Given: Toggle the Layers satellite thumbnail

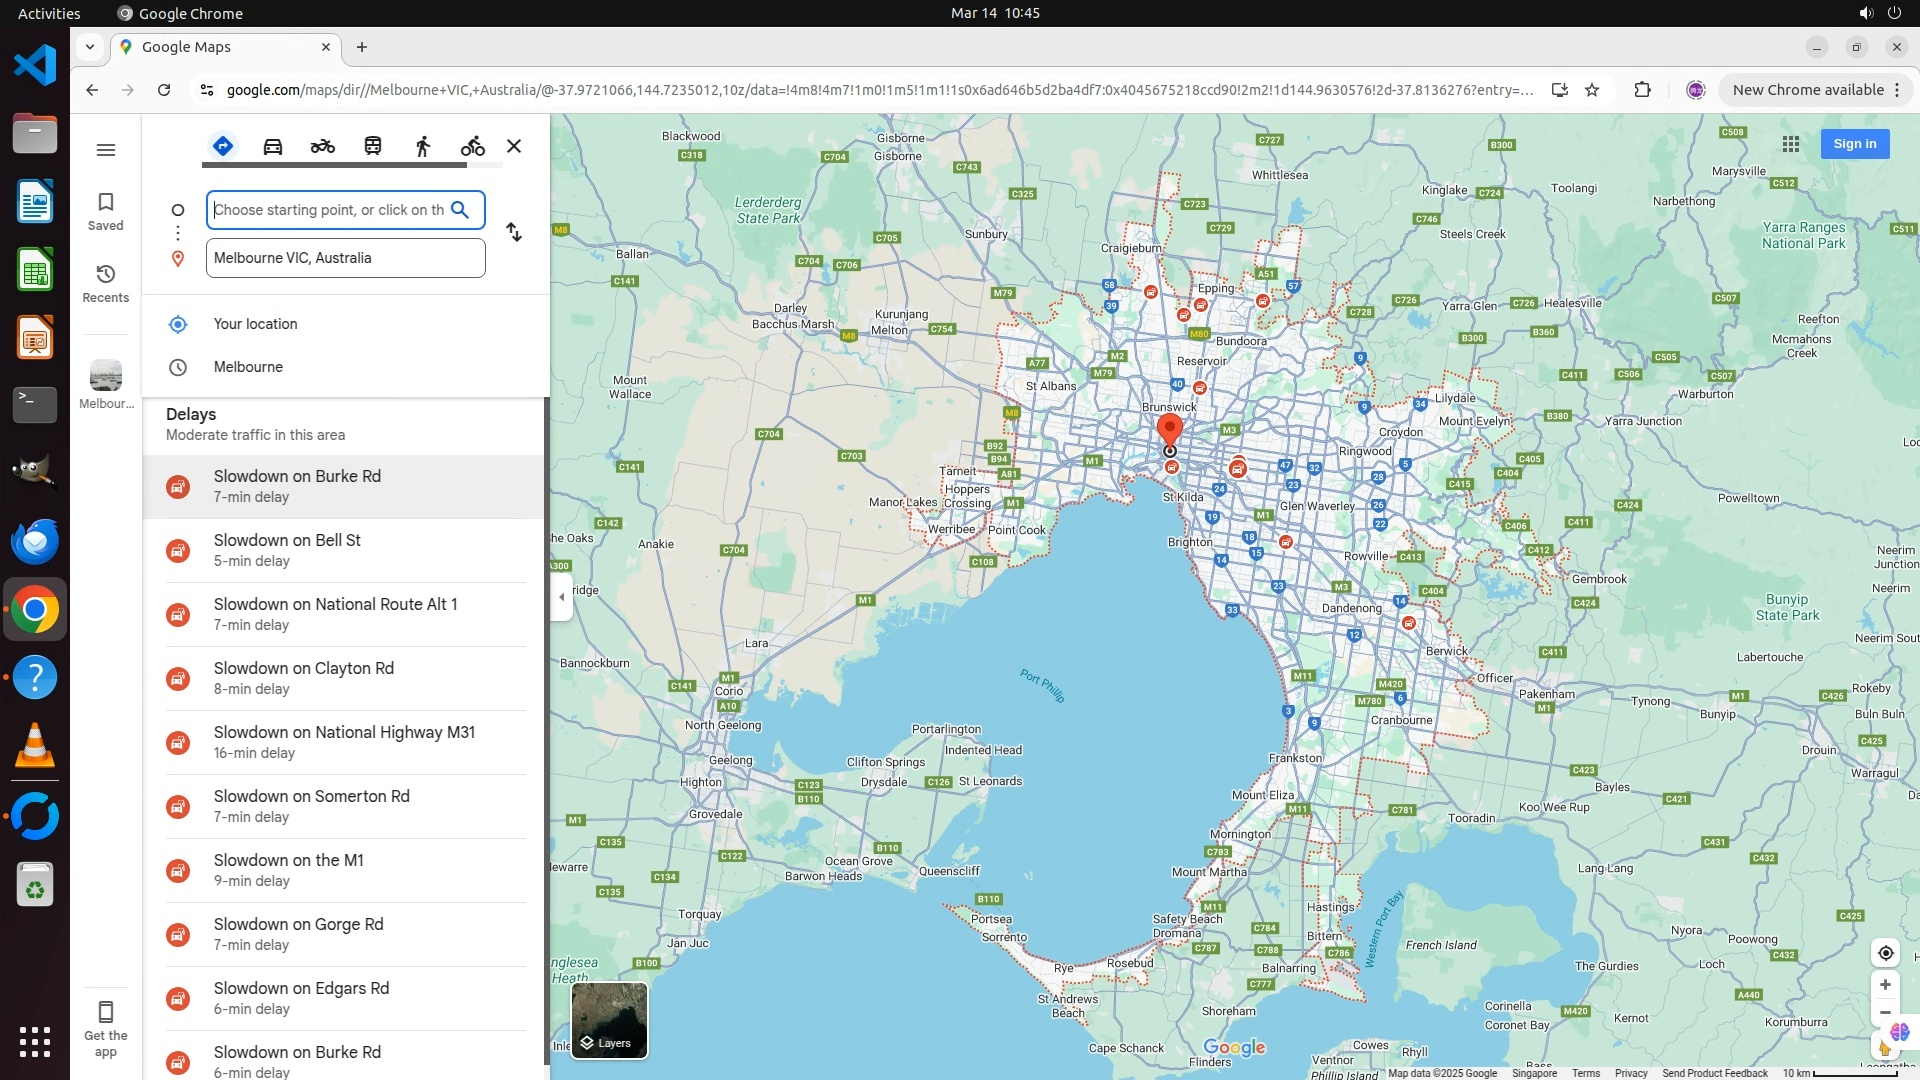Looking at the screenshot, I should 609,1020.
